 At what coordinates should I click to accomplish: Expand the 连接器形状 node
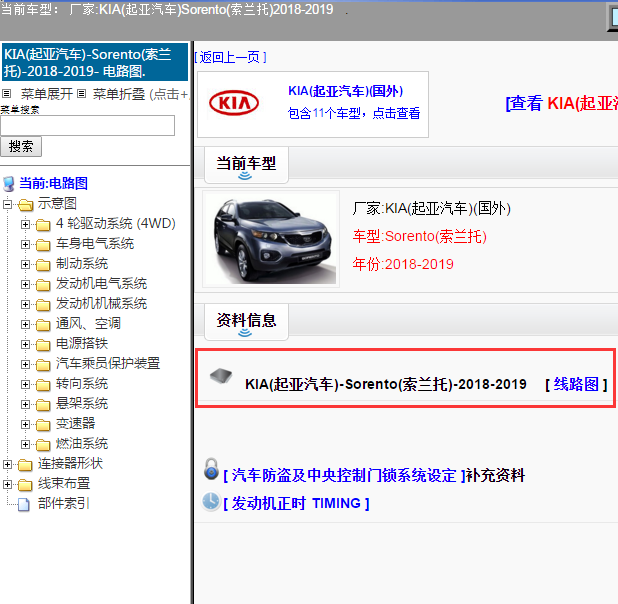point(7,464)
